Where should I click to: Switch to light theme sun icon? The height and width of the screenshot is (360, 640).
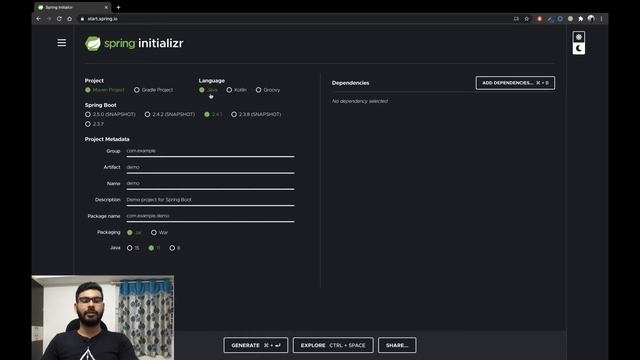tap(578, 37)
